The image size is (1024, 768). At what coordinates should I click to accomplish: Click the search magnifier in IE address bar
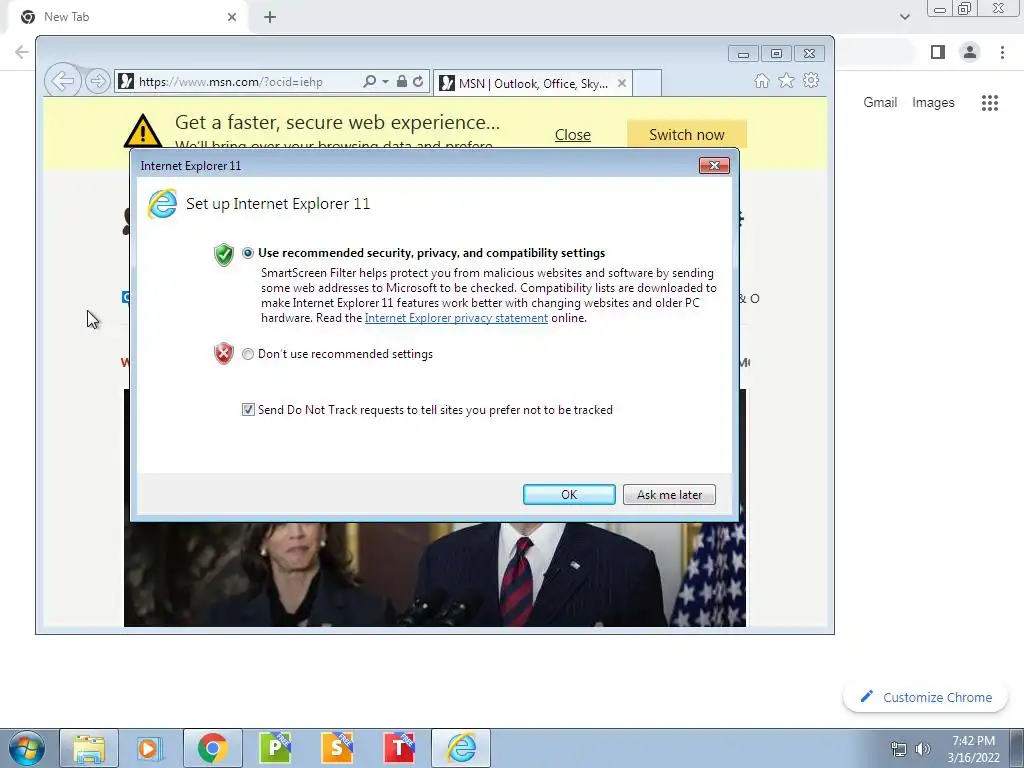point(369,82)
